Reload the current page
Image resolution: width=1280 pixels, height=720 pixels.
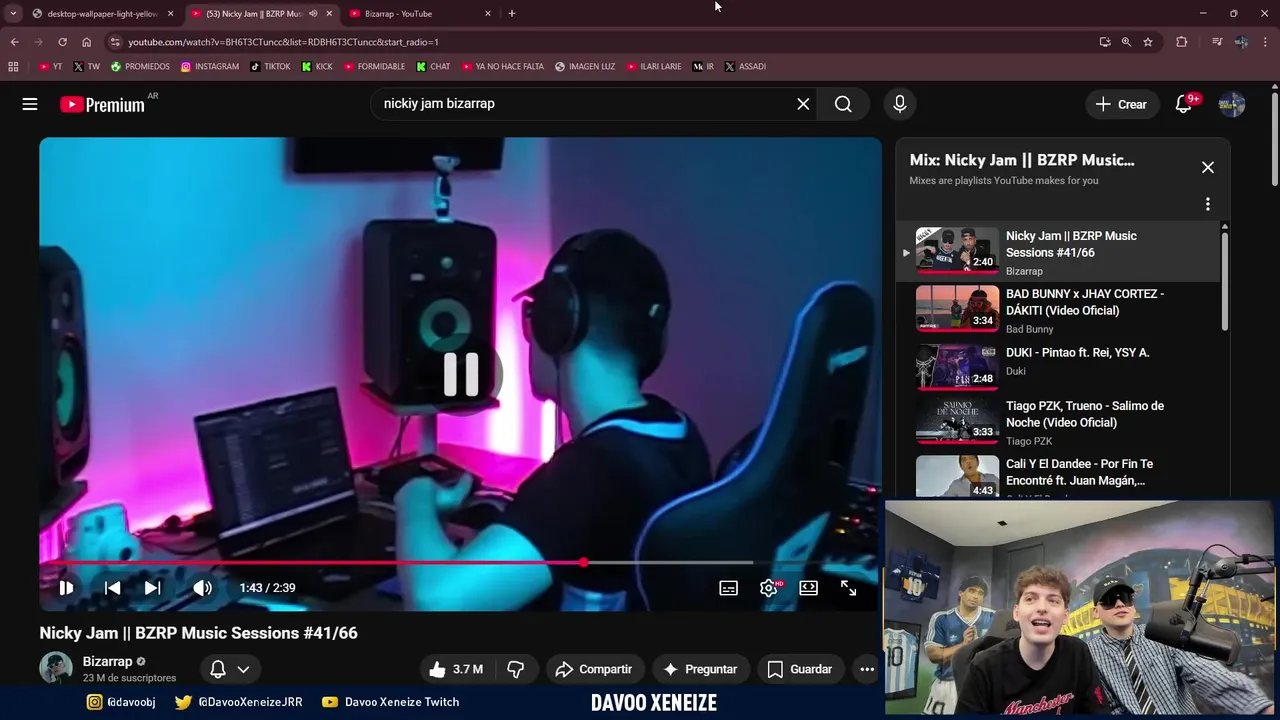62,42
